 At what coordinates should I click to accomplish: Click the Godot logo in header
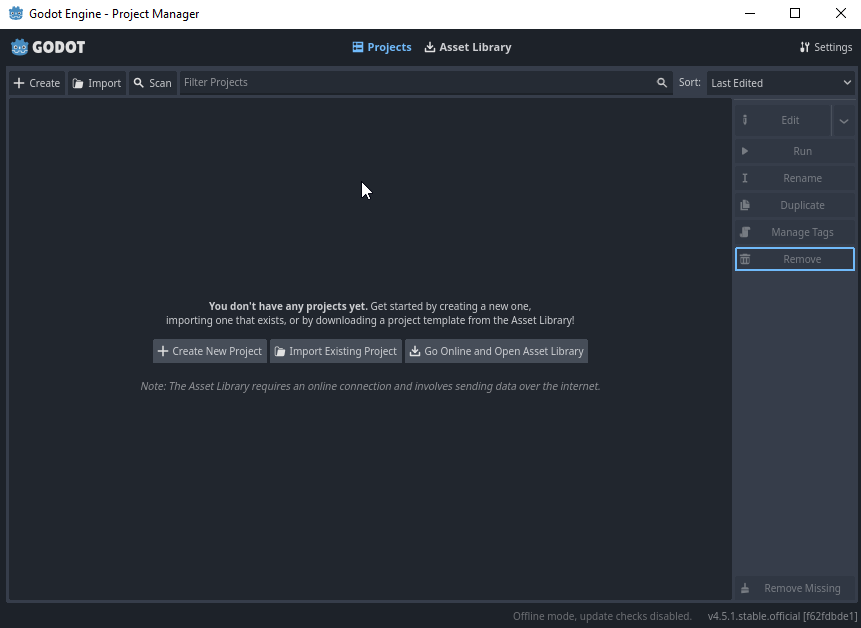click(48, 47)
